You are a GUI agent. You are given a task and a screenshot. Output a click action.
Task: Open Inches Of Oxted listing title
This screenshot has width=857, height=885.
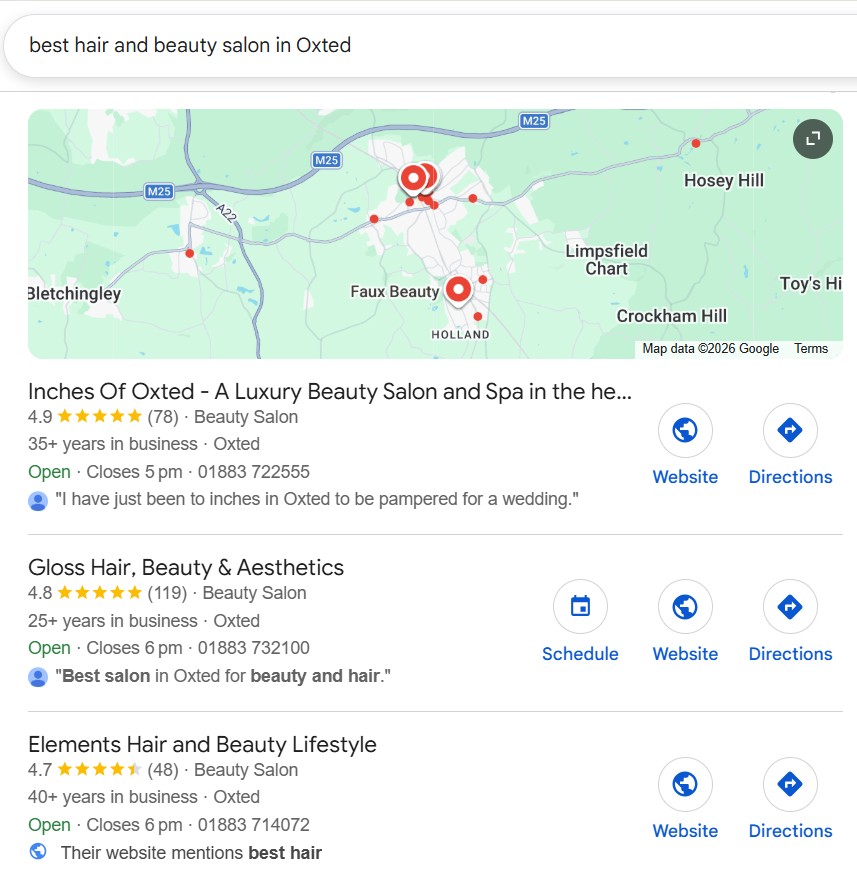[330, 391]
